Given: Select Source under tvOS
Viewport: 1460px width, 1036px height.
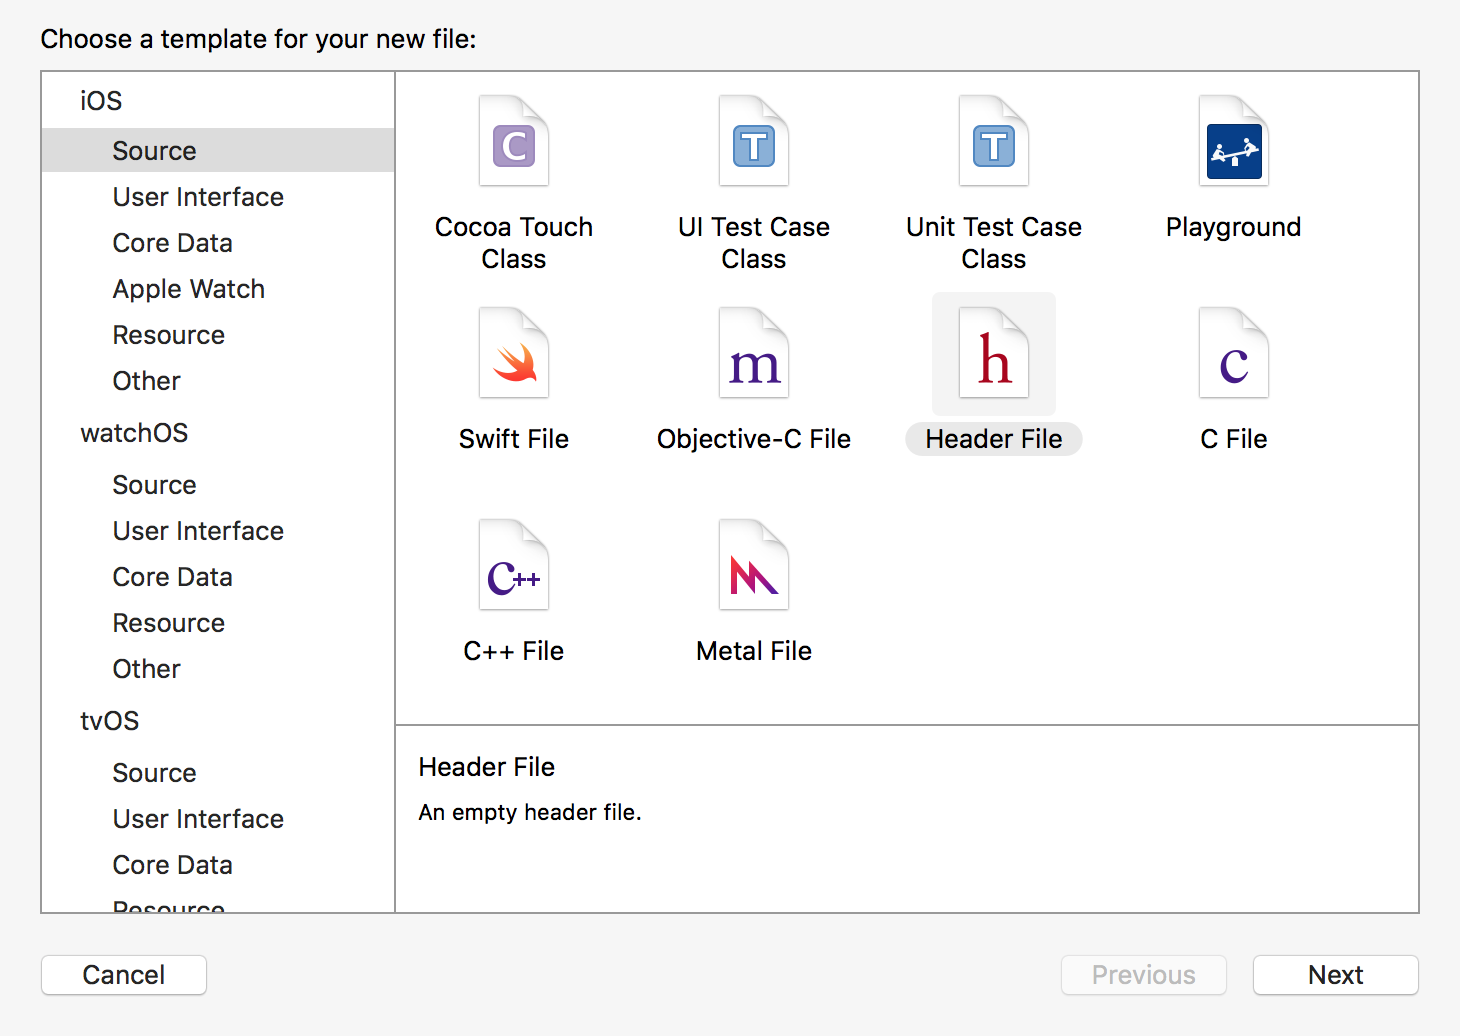Looking at the screenshot, I should point(154,773).
